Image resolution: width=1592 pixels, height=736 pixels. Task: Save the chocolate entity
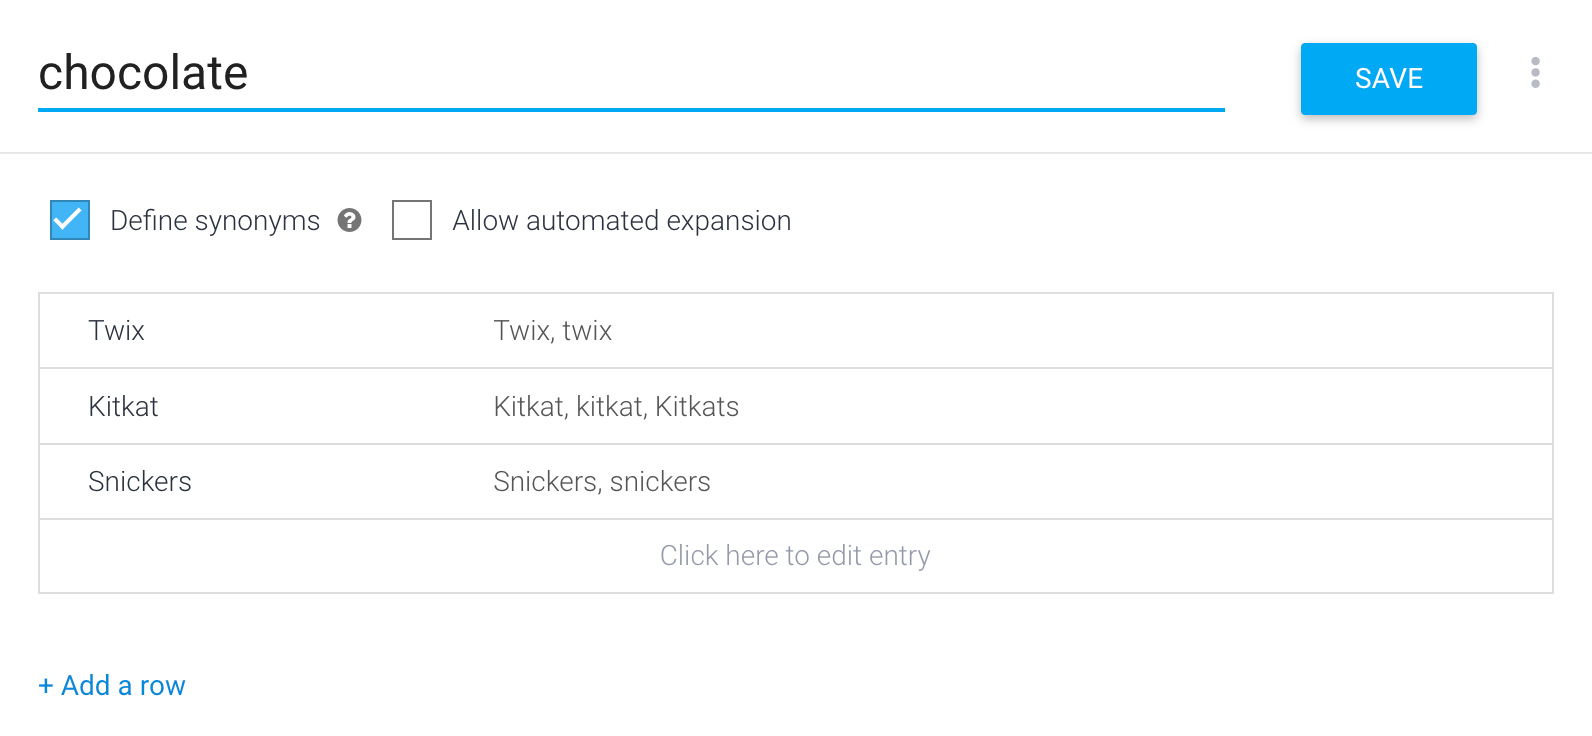click(1388, 79)
